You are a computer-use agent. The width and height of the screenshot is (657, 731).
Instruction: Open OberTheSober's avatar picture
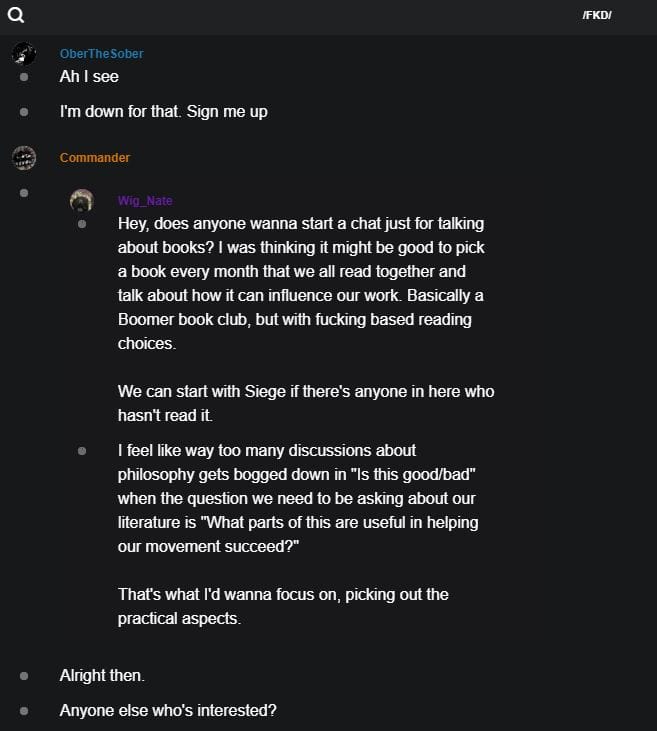click(x=24, y=54)
